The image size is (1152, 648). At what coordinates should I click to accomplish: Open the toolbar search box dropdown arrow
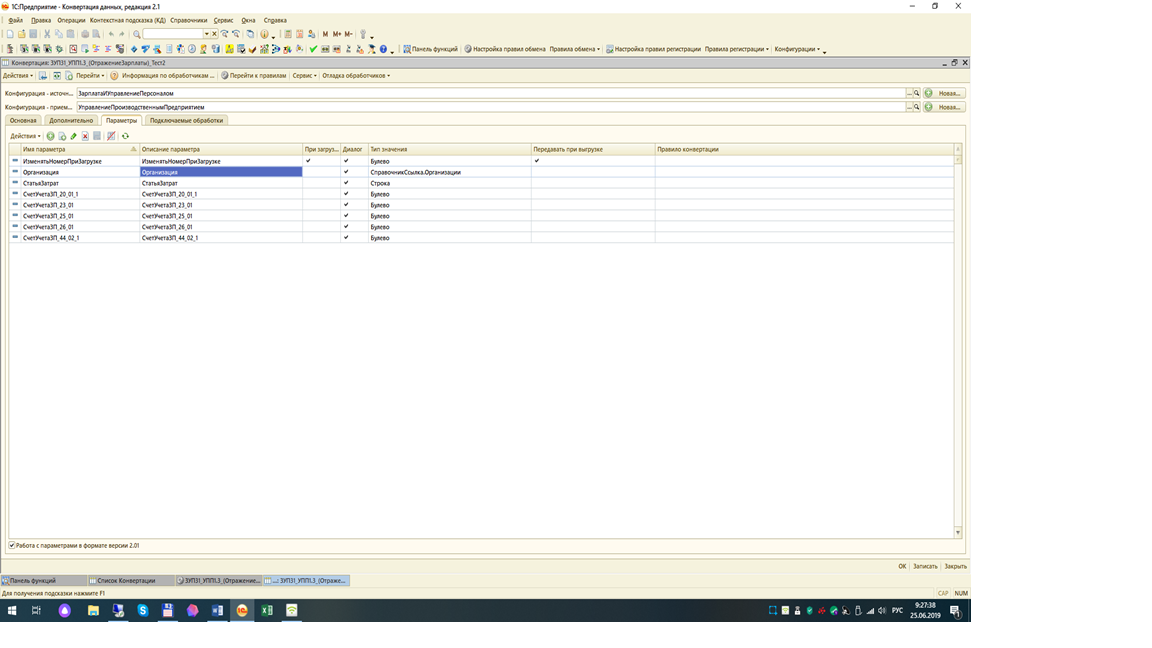point(206,34)
